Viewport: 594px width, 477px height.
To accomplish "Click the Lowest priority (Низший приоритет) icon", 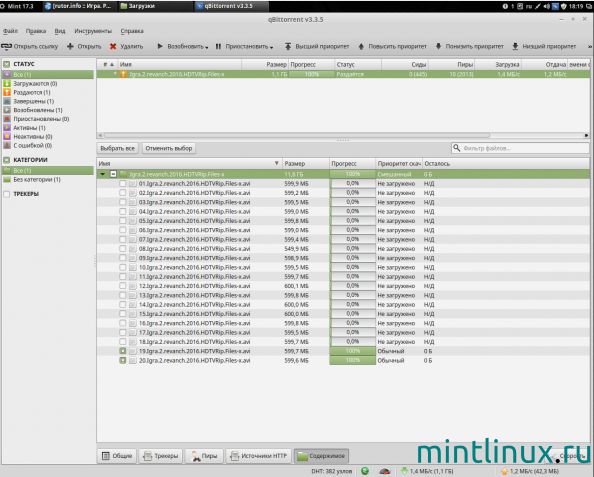I will point(515,46).
